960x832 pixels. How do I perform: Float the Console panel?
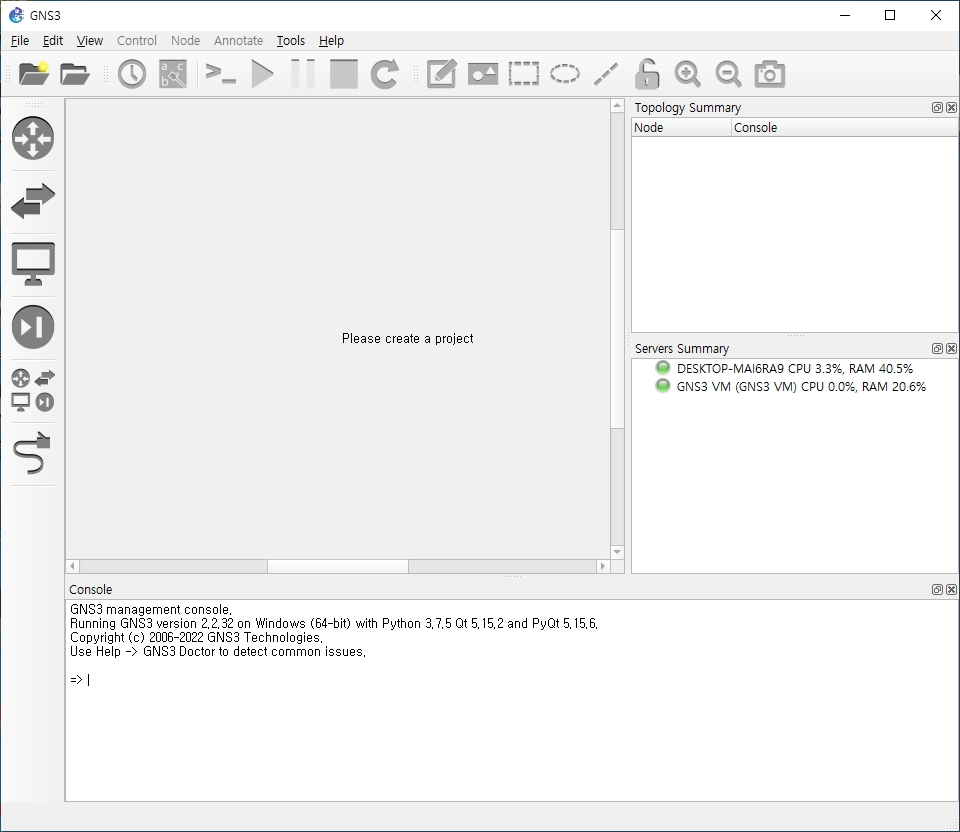click(x=937, y=590)
